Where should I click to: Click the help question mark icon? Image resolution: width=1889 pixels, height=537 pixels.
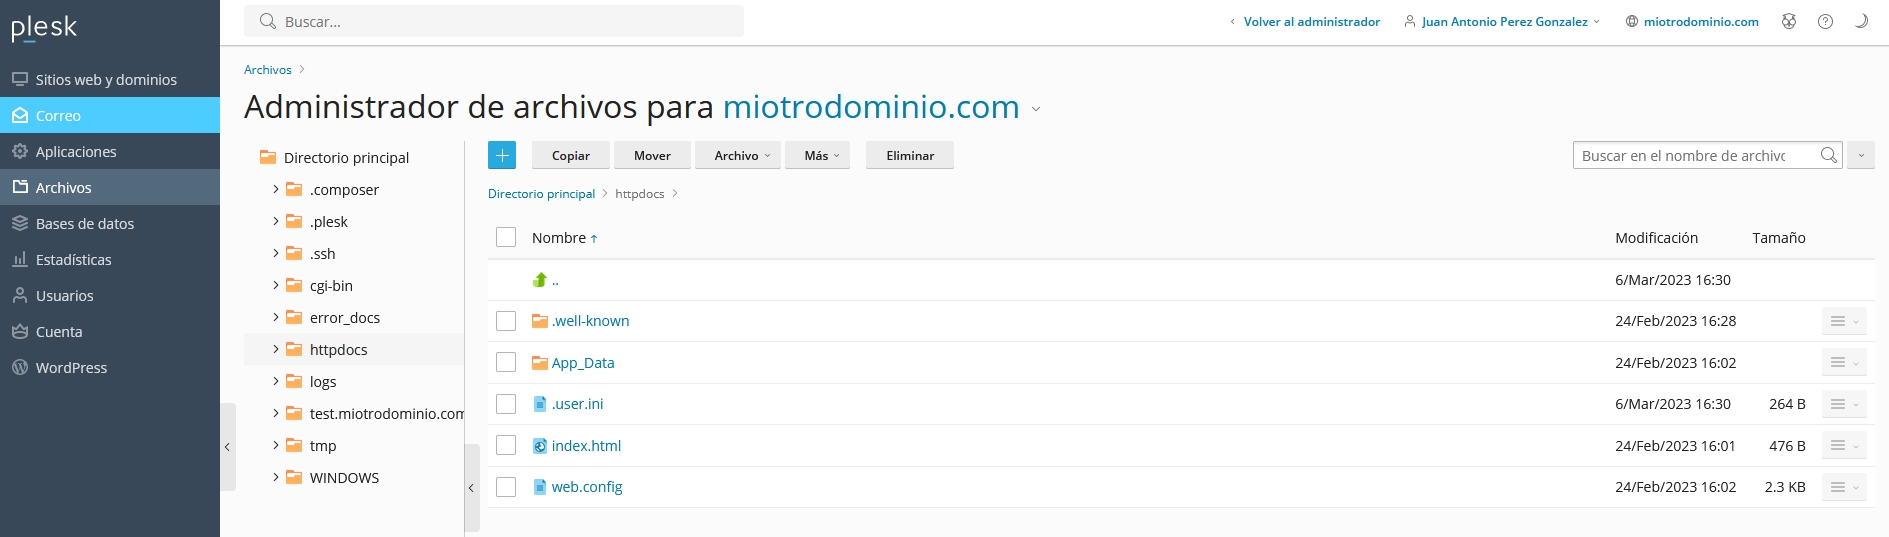[1825, 21]
